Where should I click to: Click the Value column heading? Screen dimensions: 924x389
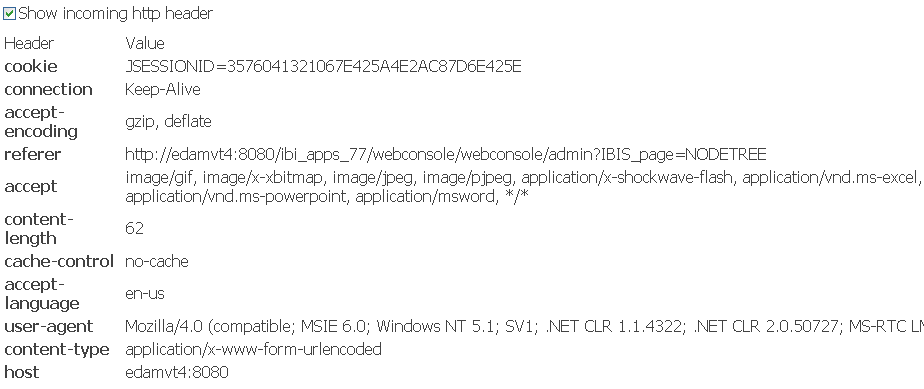click(144, 43)
